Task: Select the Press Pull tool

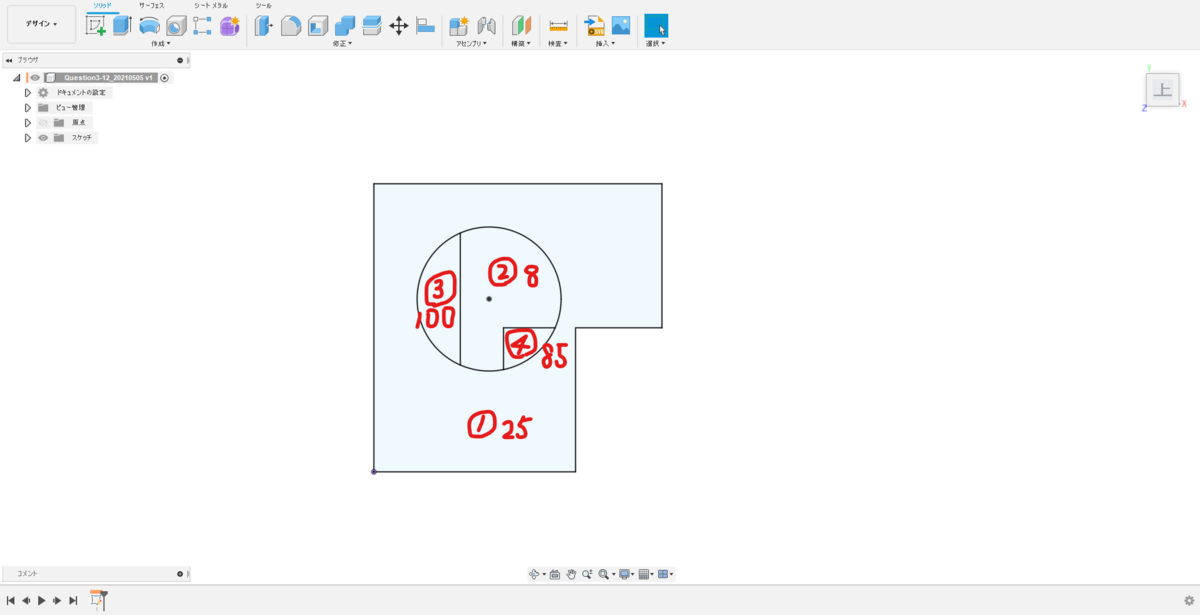Action: pyautogui.click(x=263, y=26)
